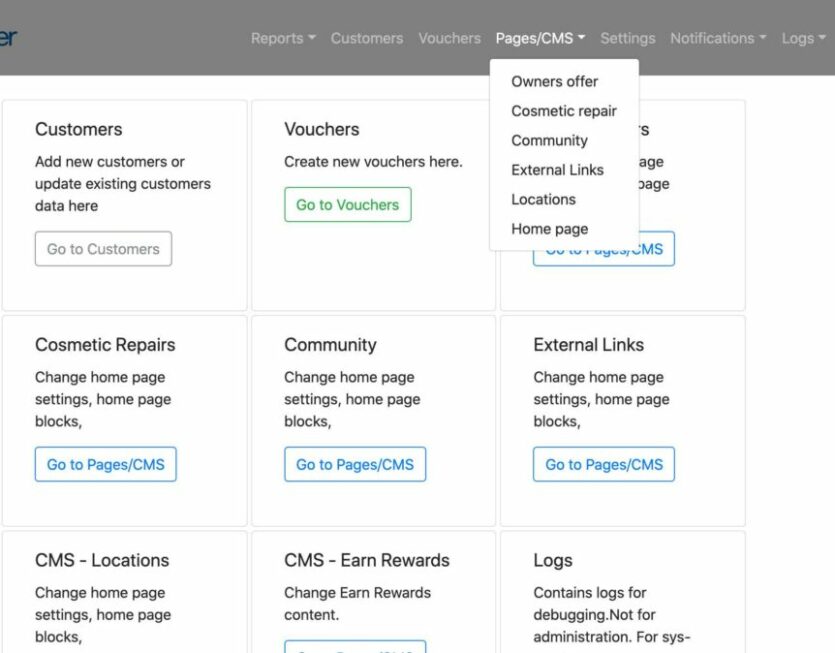
Task: Click the button partly hidden behind dropdown menu
Action: [655, 254]
